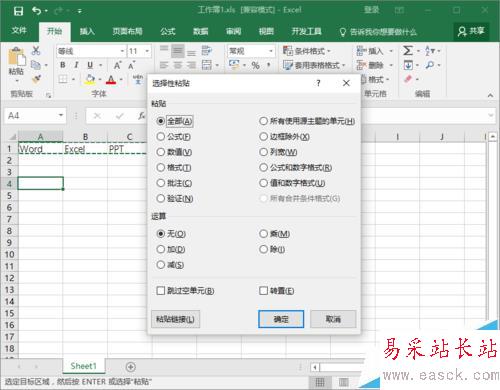The height and width of the screenshot is (390, 500).
Task: Check the 转置(E) checkbox
Action: tap(263, 291)
